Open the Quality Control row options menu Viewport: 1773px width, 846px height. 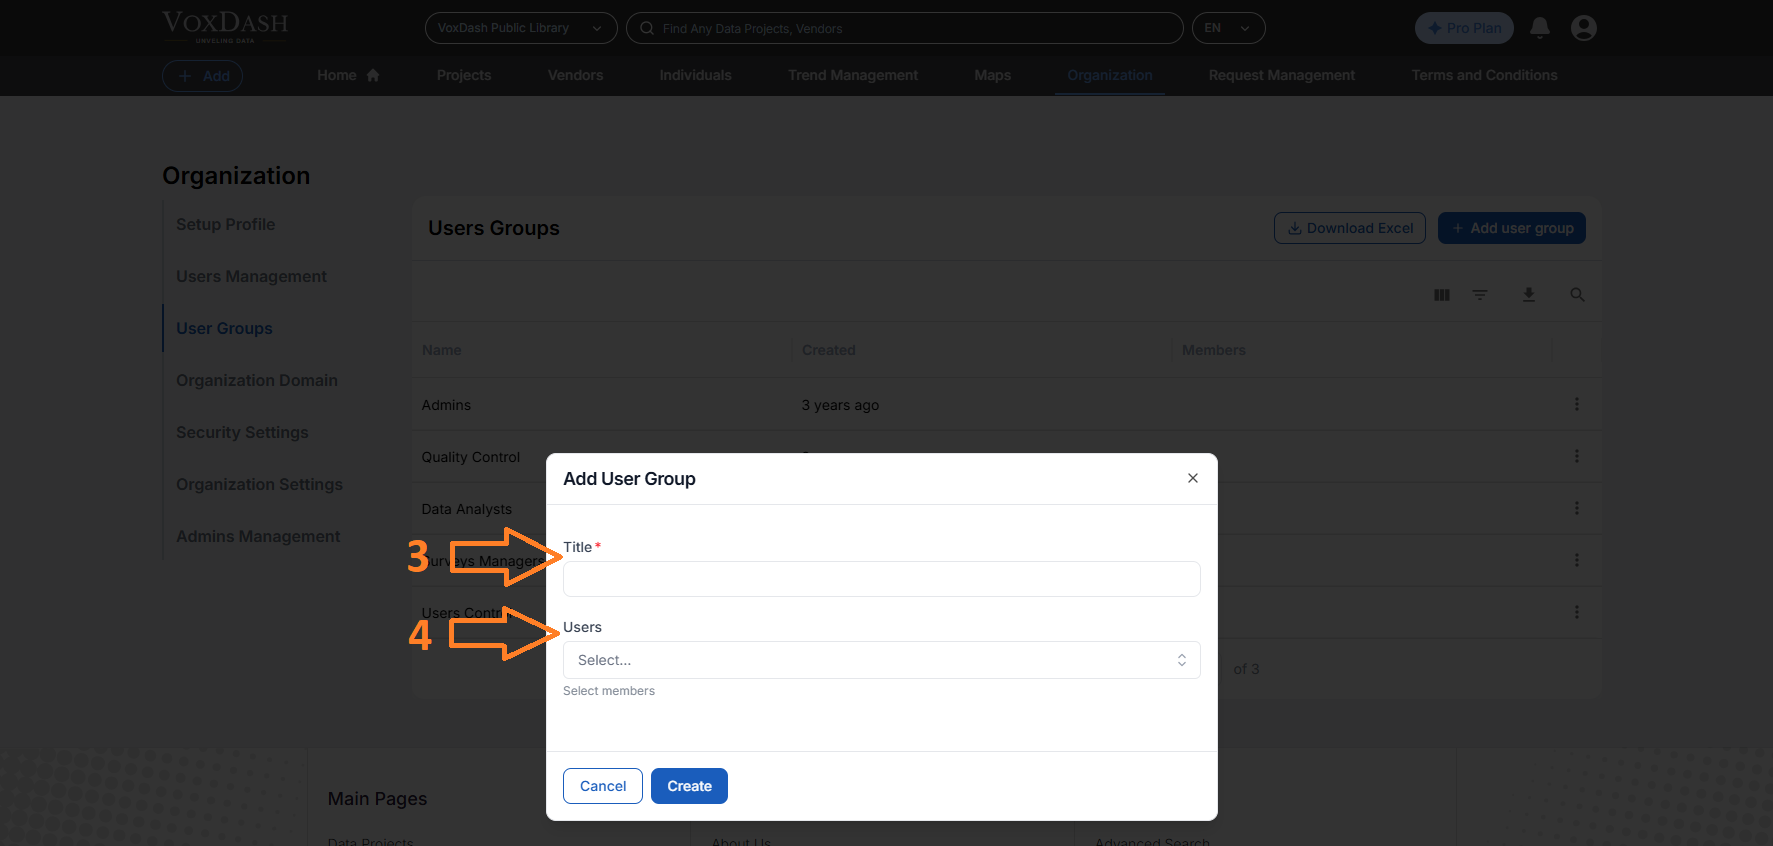(1576, 456)
